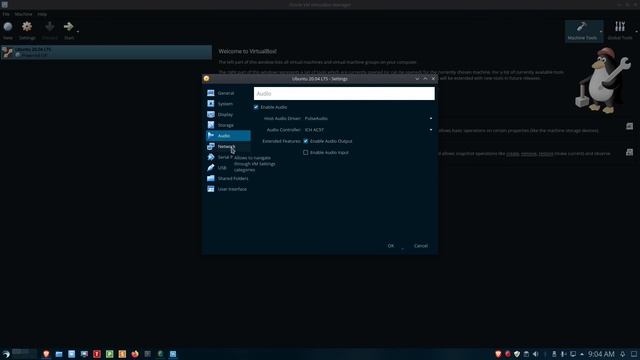Open notifications bell in system tray

[623, 354]
